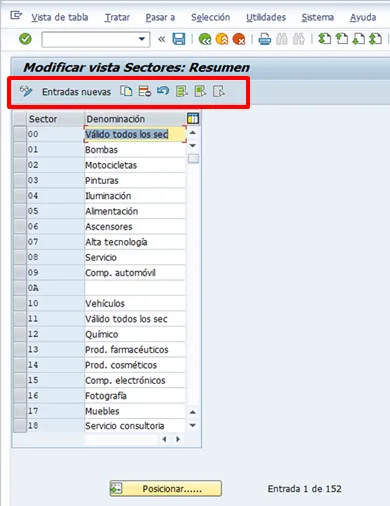Click the Select block icon
Viewport: 390px width, 506px height.
[200, 91]
